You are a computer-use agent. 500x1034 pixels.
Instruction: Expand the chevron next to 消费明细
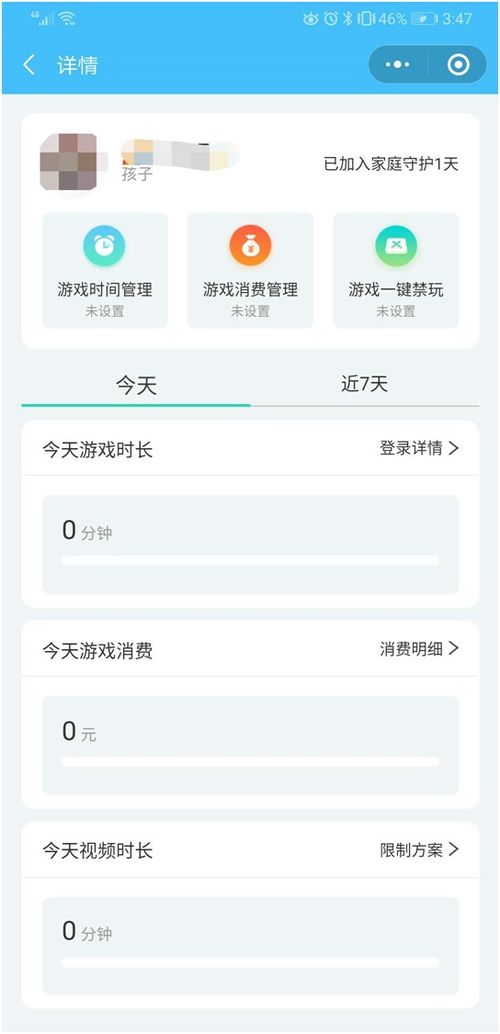click(453, 649)
